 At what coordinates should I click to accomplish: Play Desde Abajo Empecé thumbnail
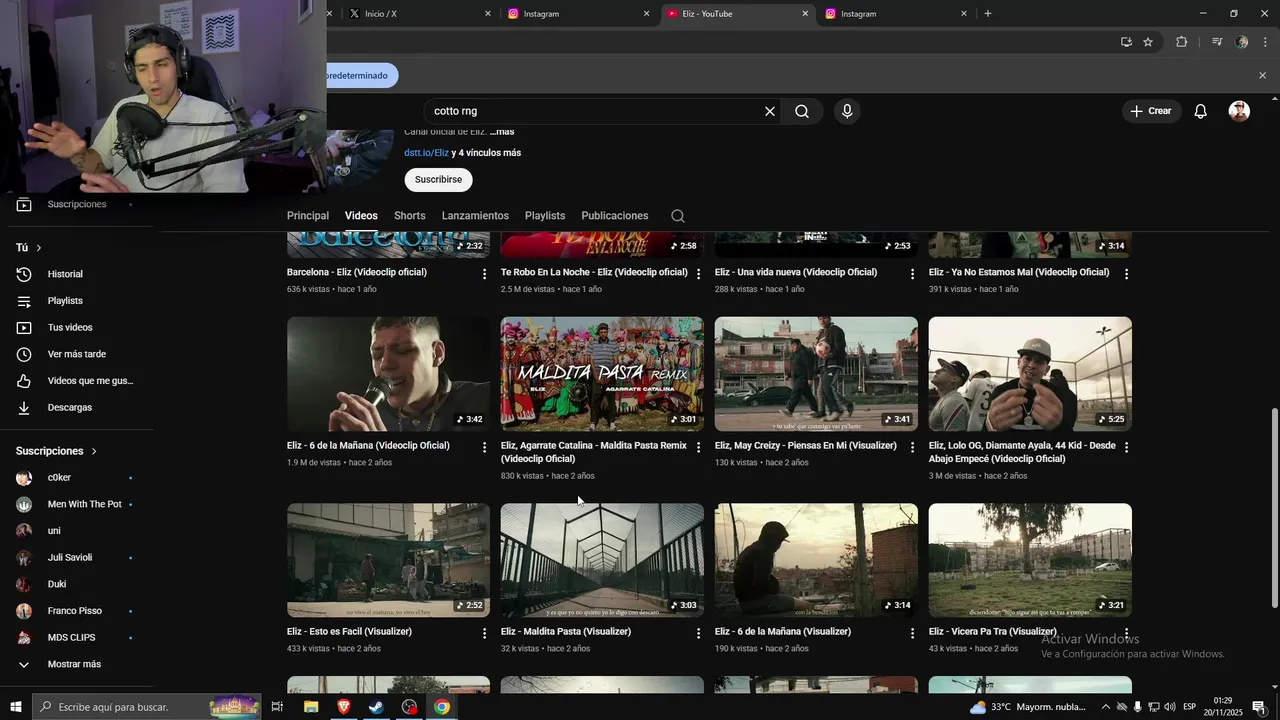1030,374
